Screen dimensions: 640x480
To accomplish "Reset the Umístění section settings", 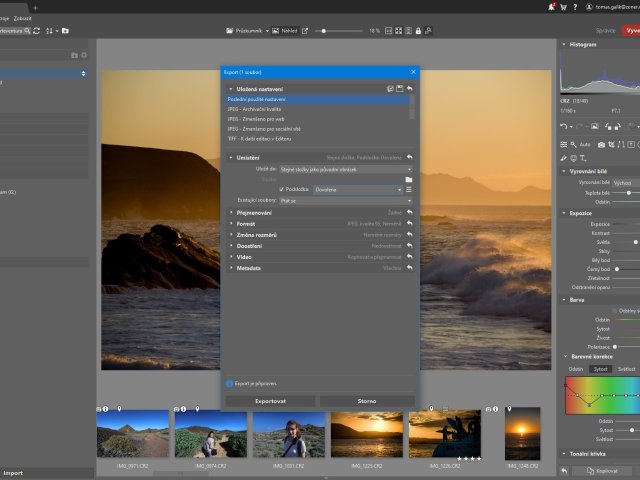I will click(409, 157).
